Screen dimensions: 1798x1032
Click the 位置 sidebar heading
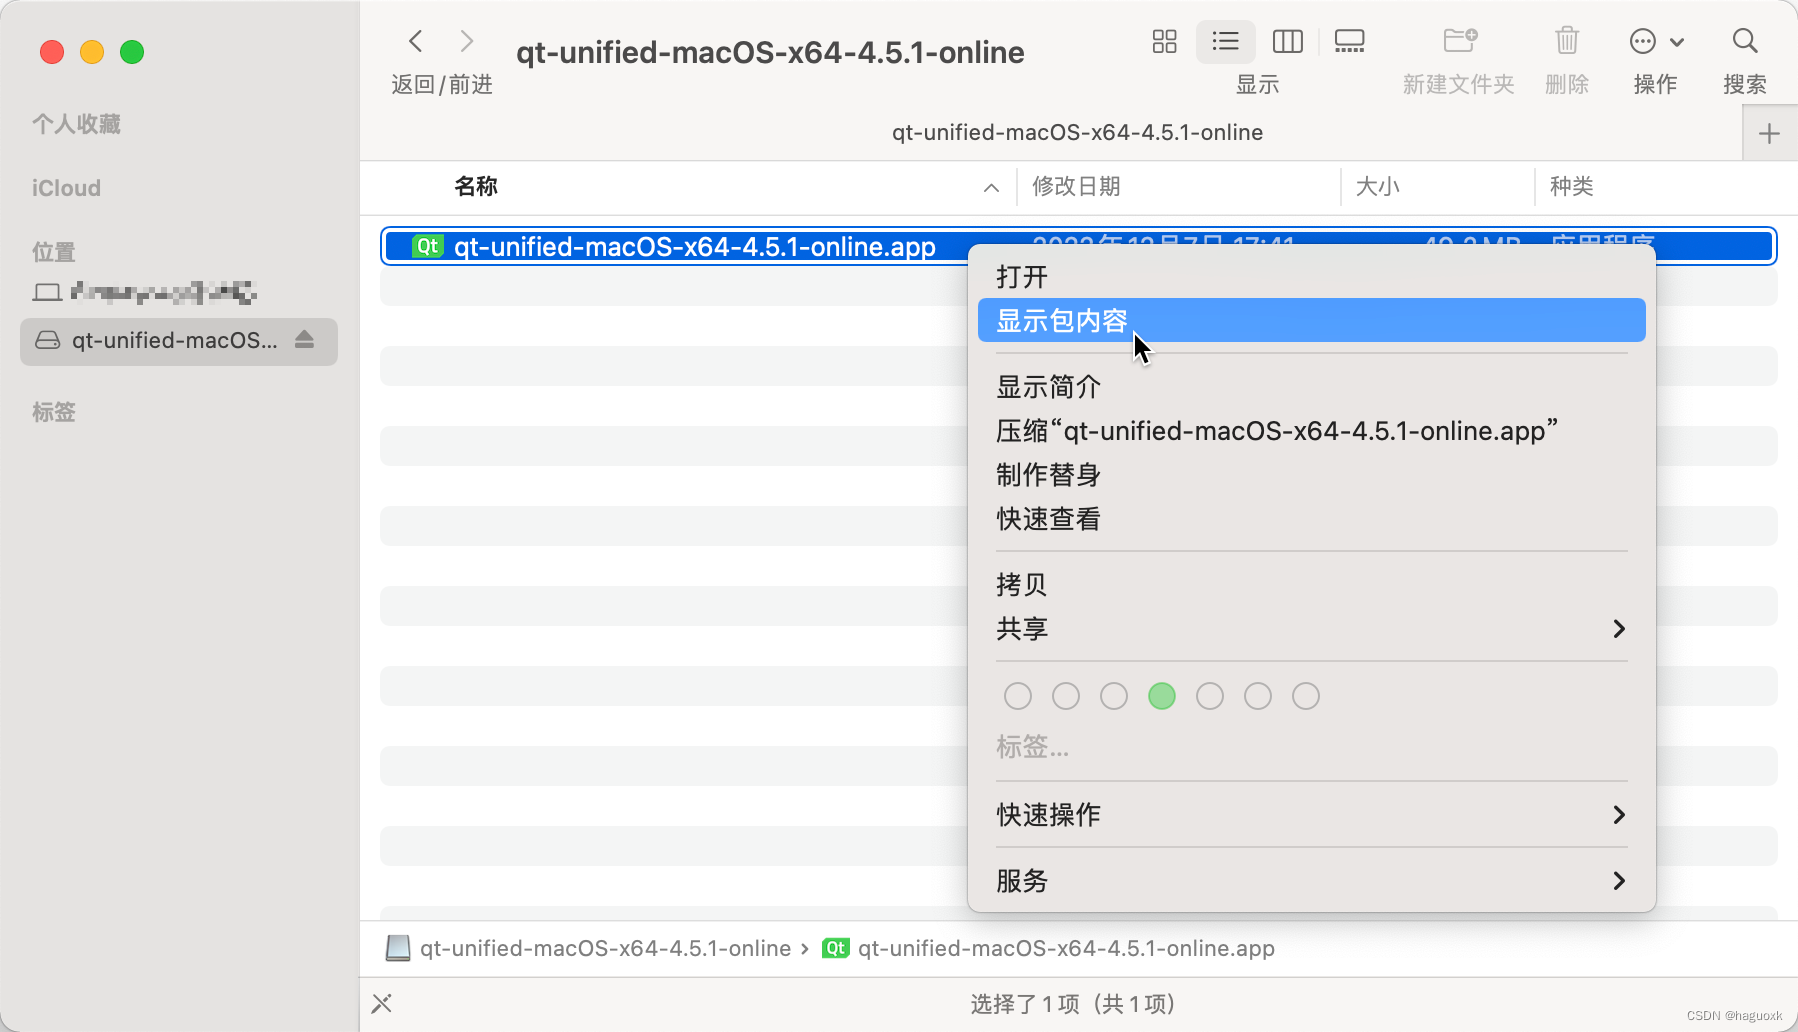(x=54, y=252)
